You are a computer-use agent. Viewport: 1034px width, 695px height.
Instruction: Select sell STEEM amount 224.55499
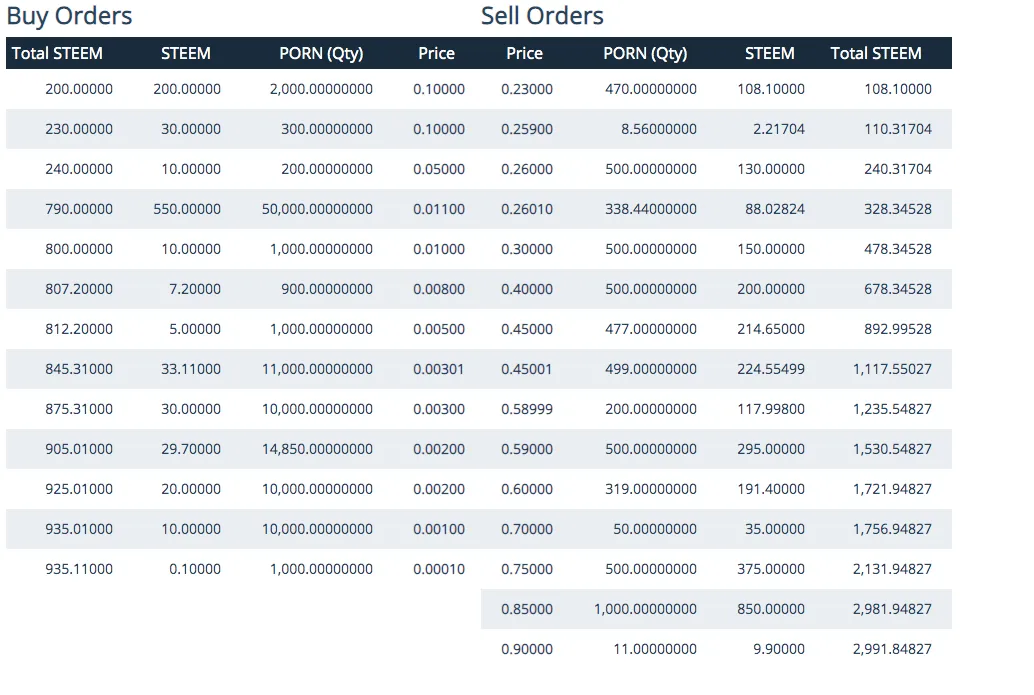coord(771,369)
